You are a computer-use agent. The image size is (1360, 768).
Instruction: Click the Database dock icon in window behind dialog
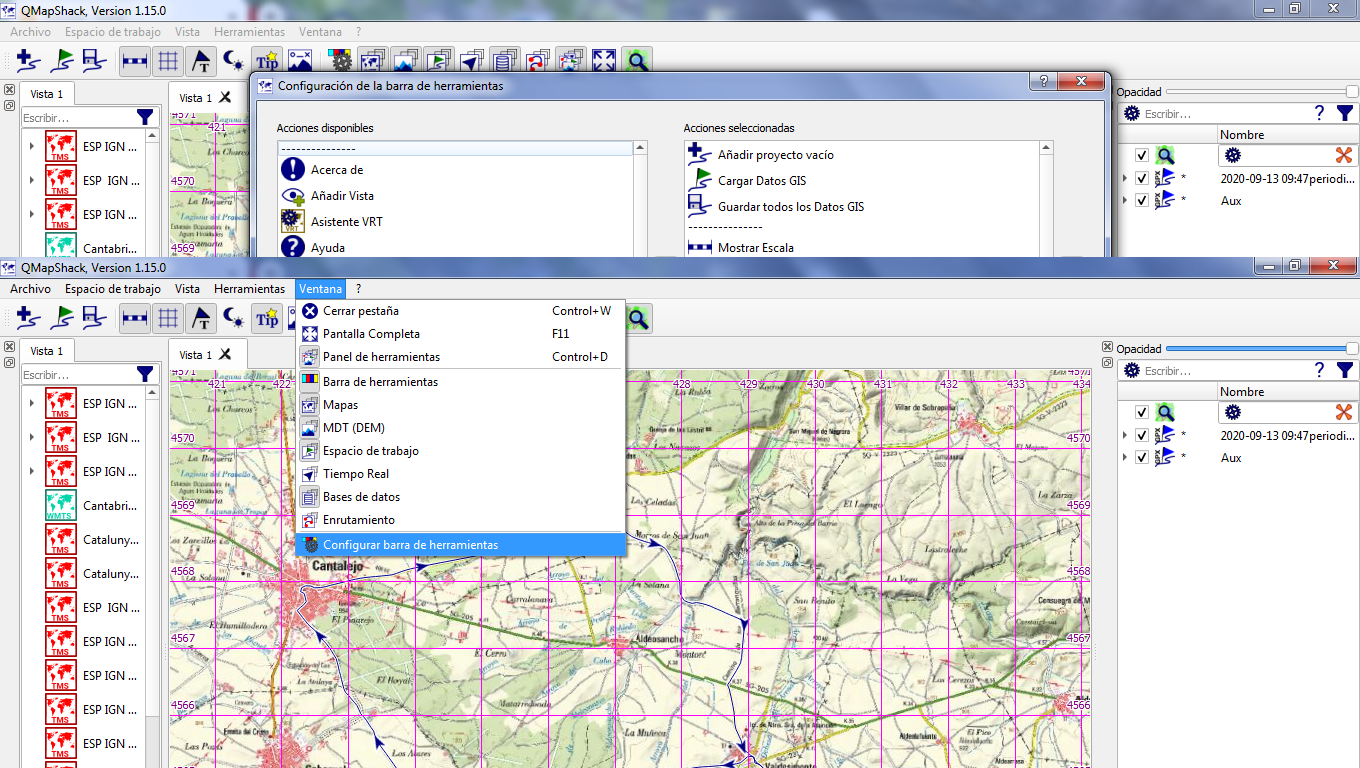click(505, 61)
